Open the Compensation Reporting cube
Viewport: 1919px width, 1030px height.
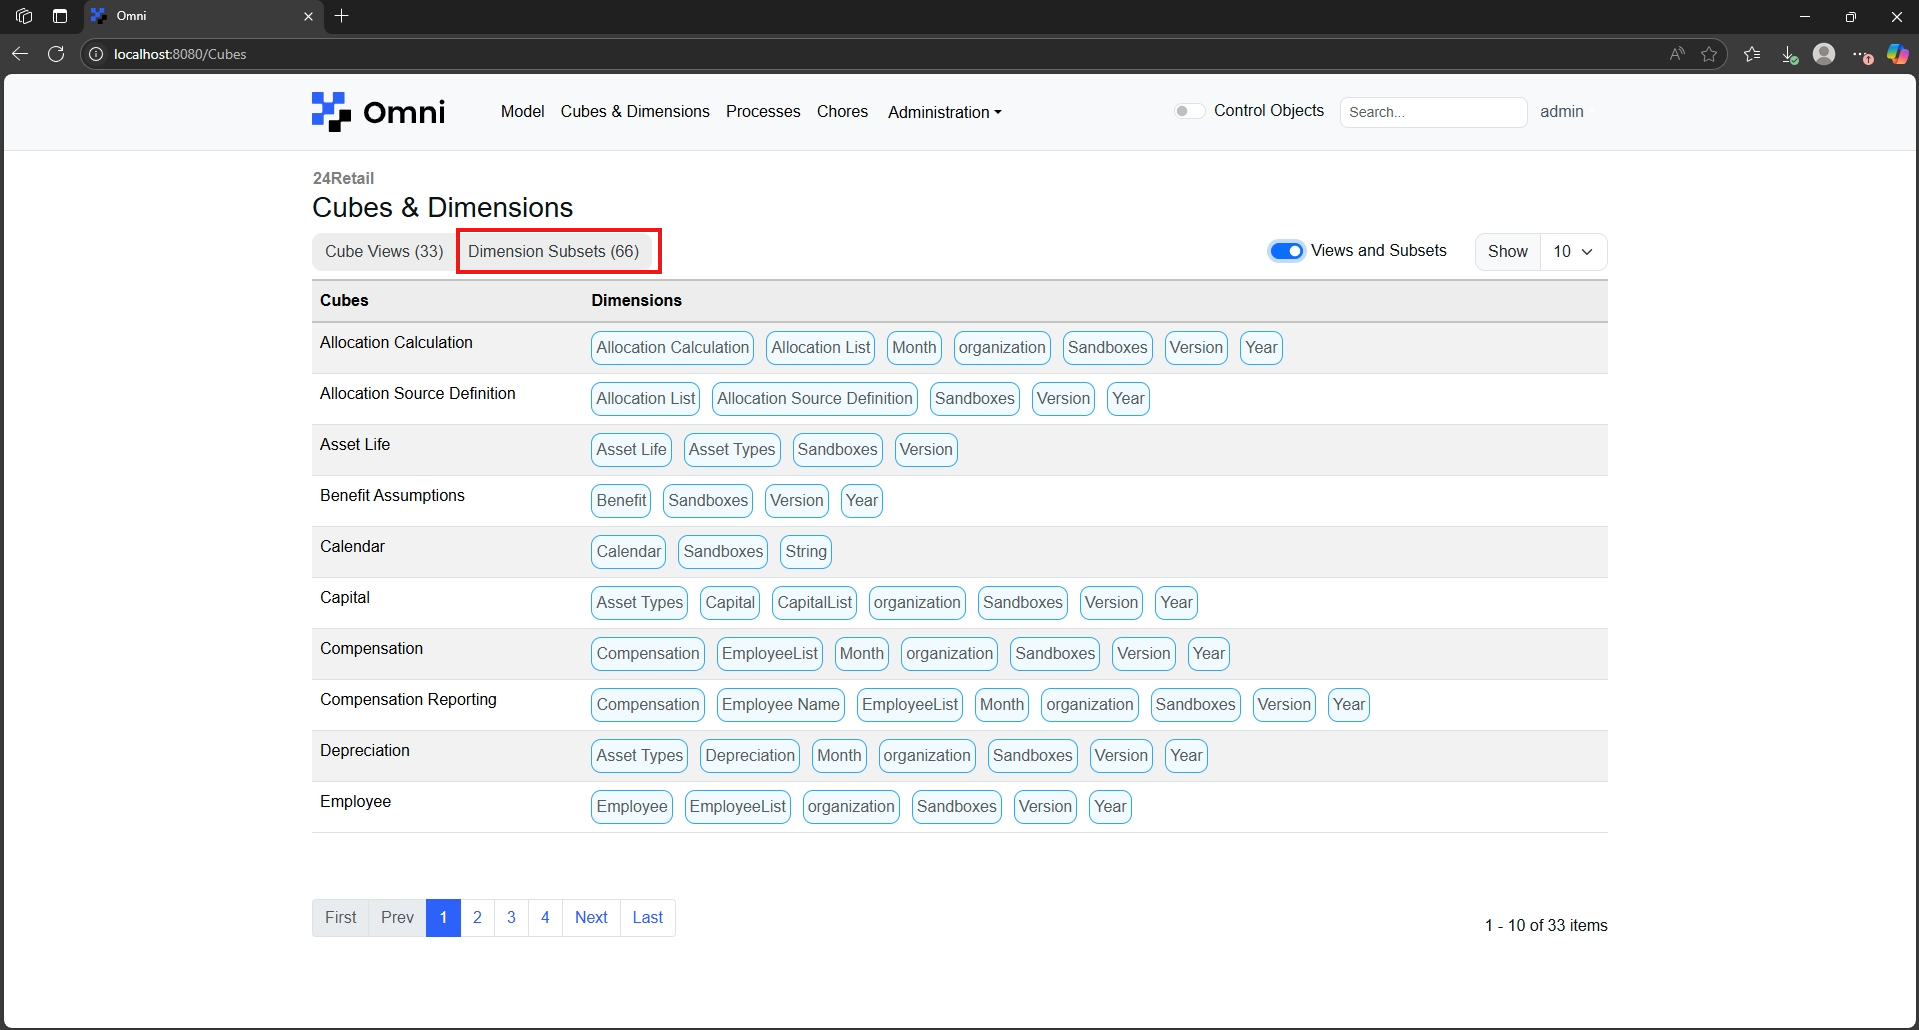pos(408,699)
